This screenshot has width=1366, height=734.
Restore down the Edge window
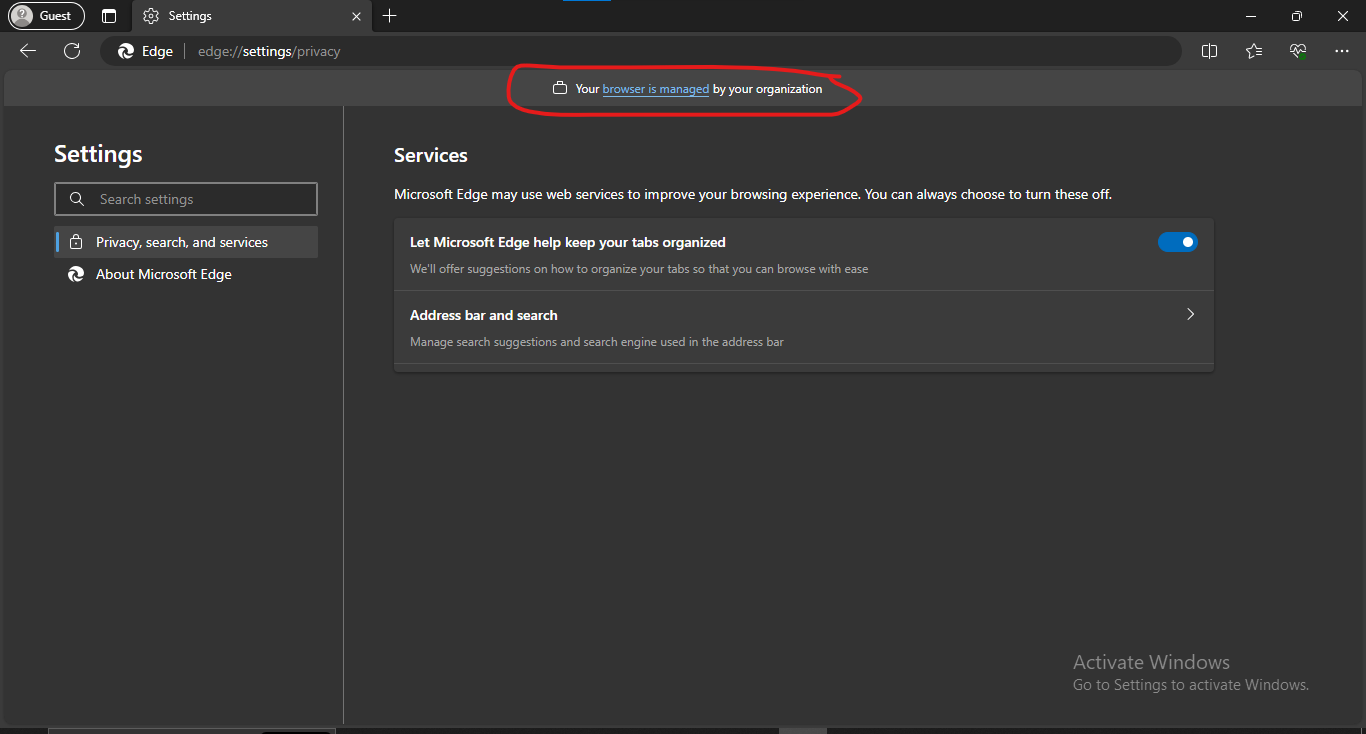1296,16
